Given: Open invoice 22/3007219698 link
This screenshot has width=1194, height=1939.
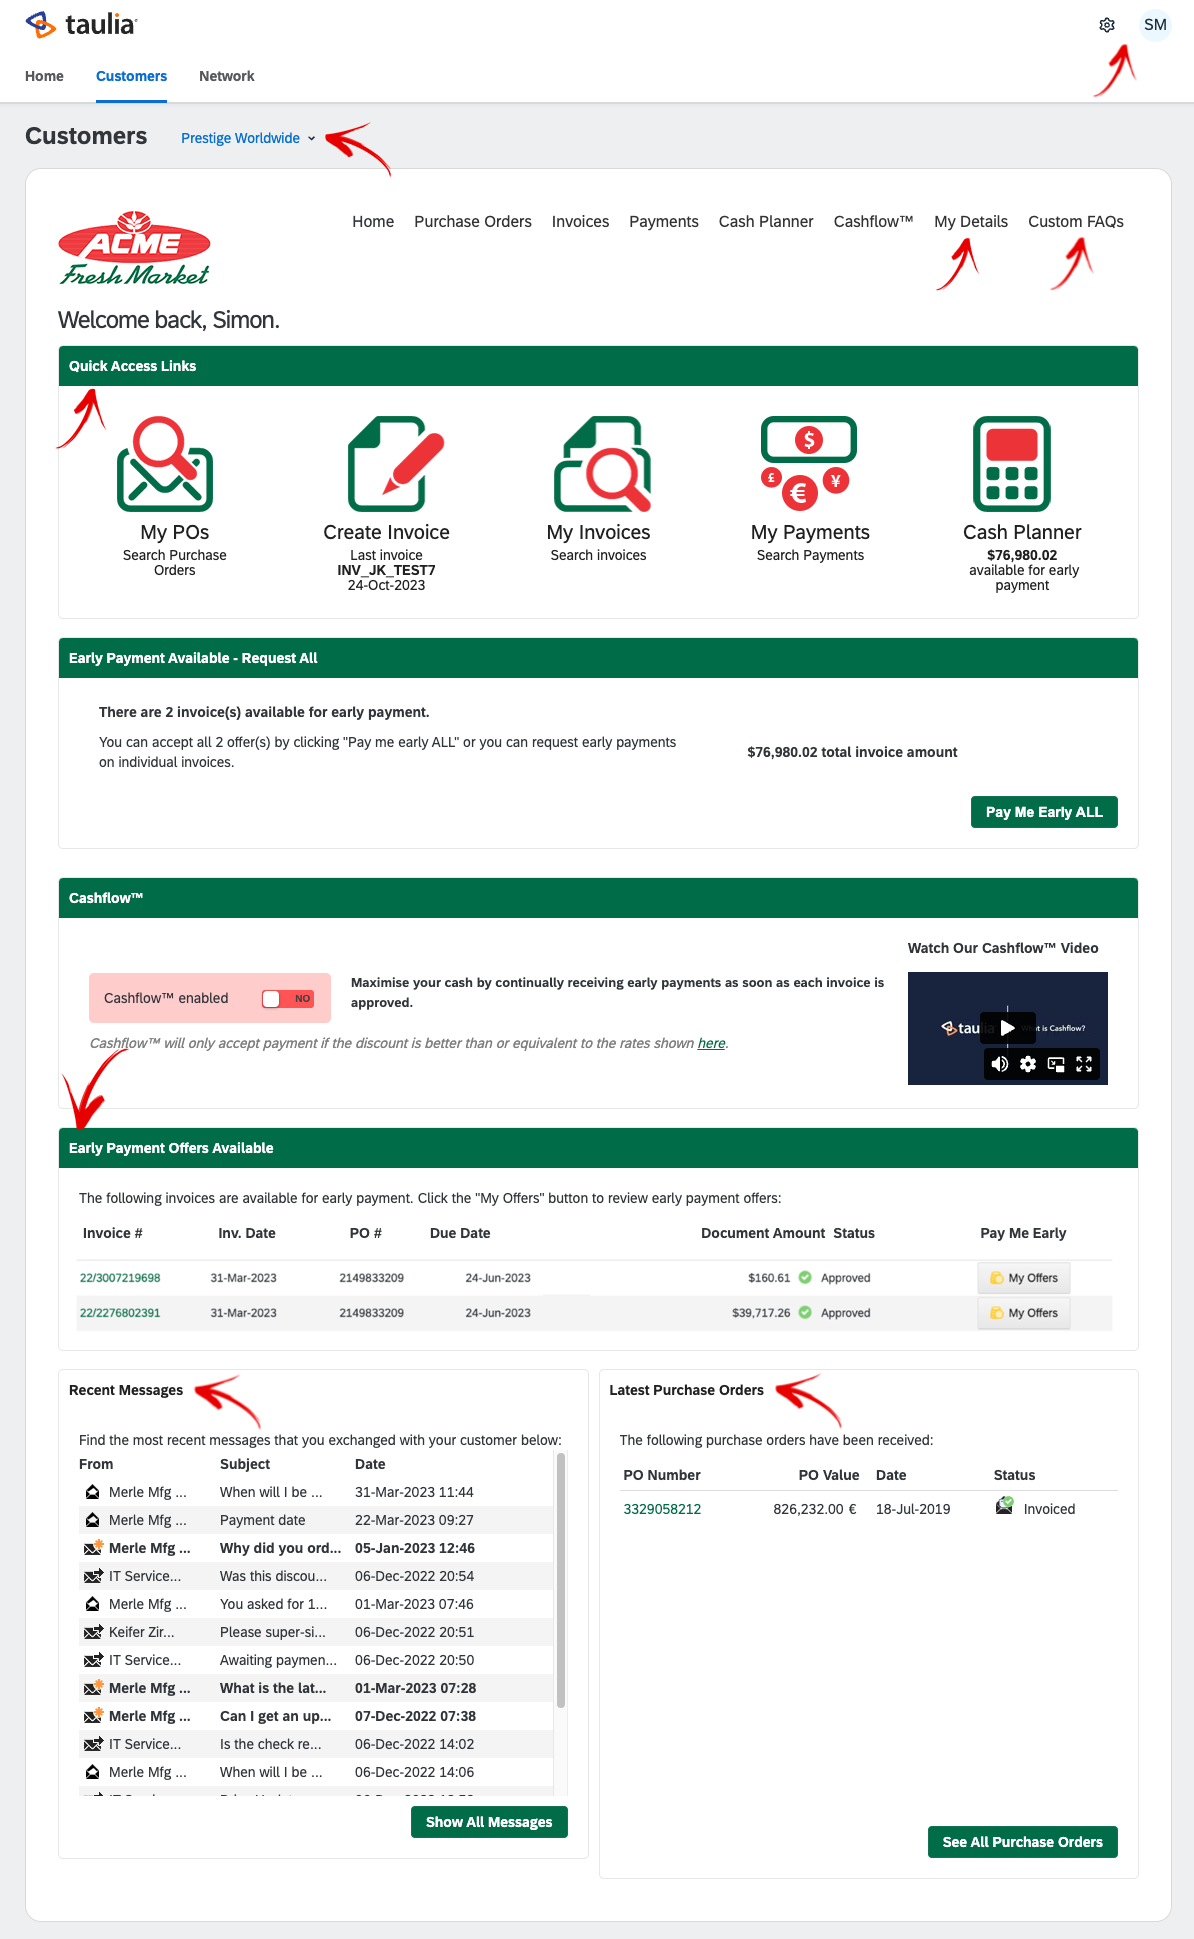Looking at the screenshot, I should pos(120,1278).
